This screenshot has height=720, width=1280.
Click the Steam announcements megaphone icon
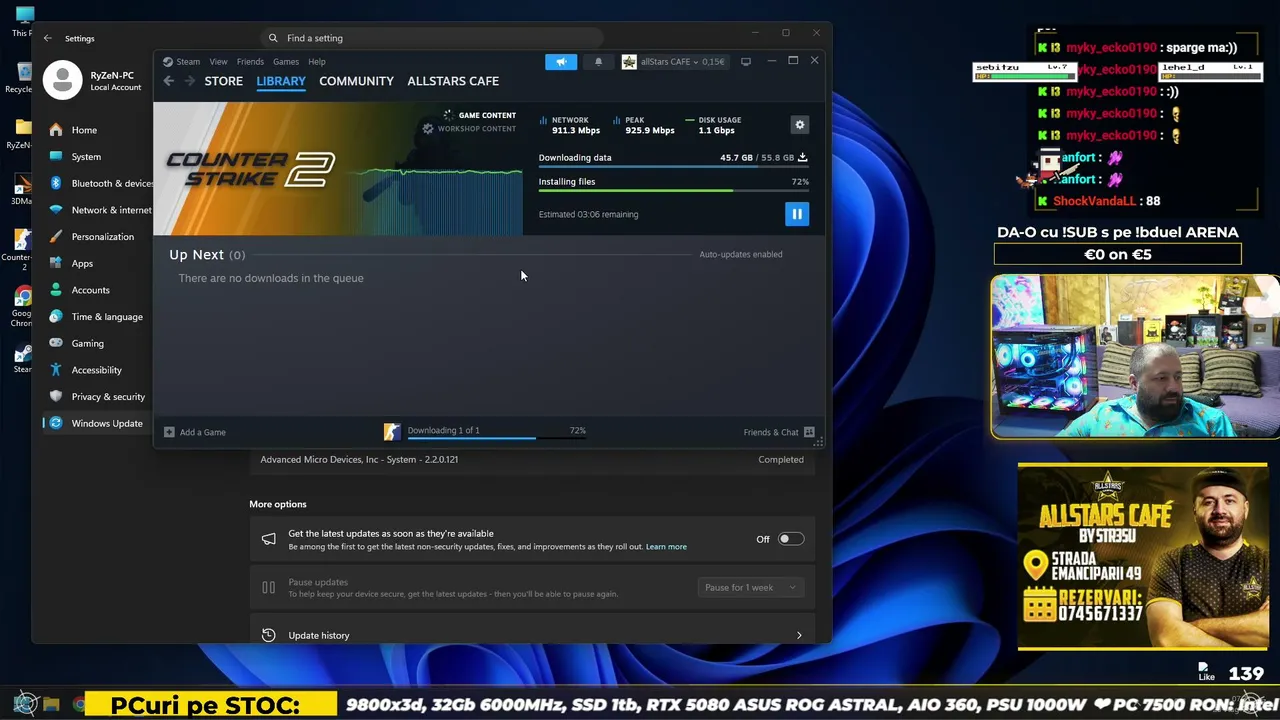pyautogui.click(x=561, y=62)
